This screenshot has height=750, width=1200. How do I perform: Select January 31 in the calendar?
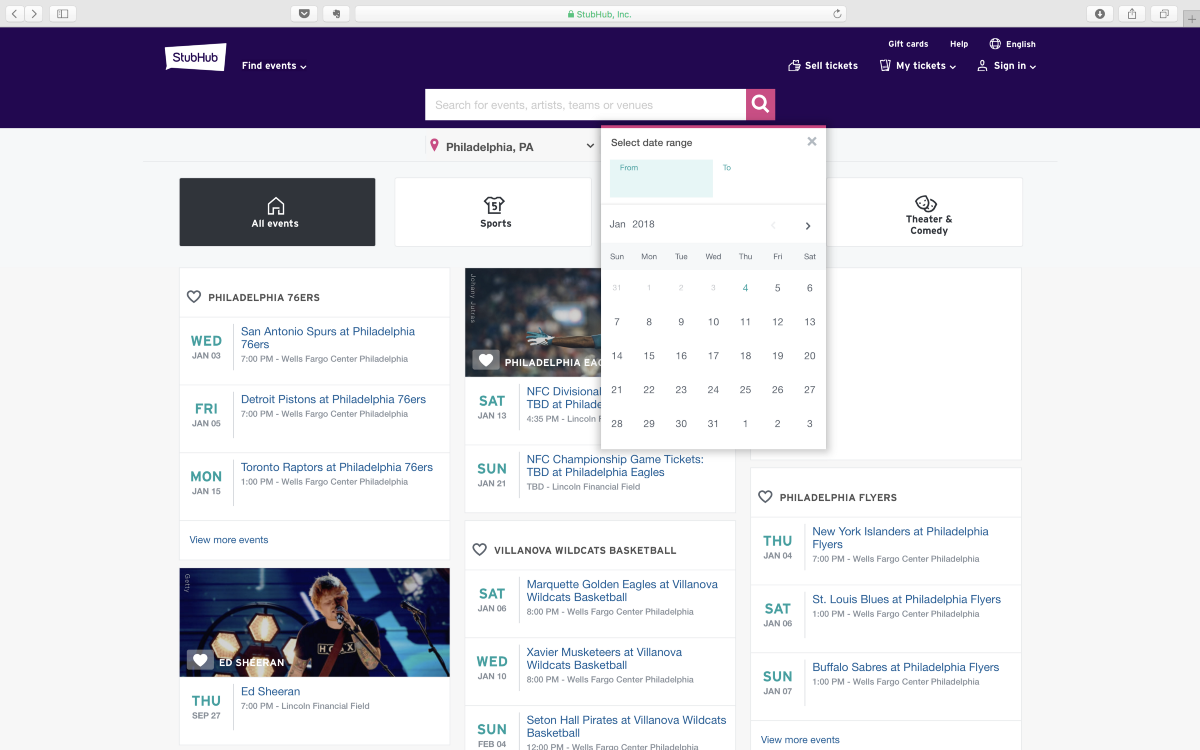713,424
